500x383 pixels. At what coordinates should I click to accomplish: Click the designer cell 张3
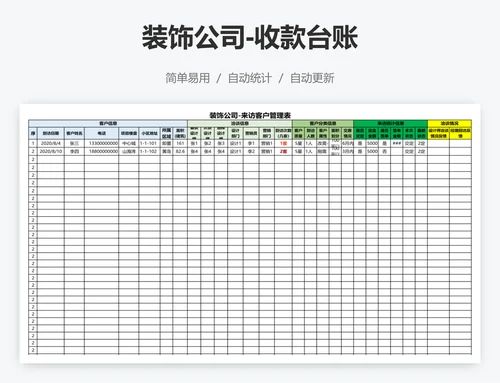click(221, 143)
